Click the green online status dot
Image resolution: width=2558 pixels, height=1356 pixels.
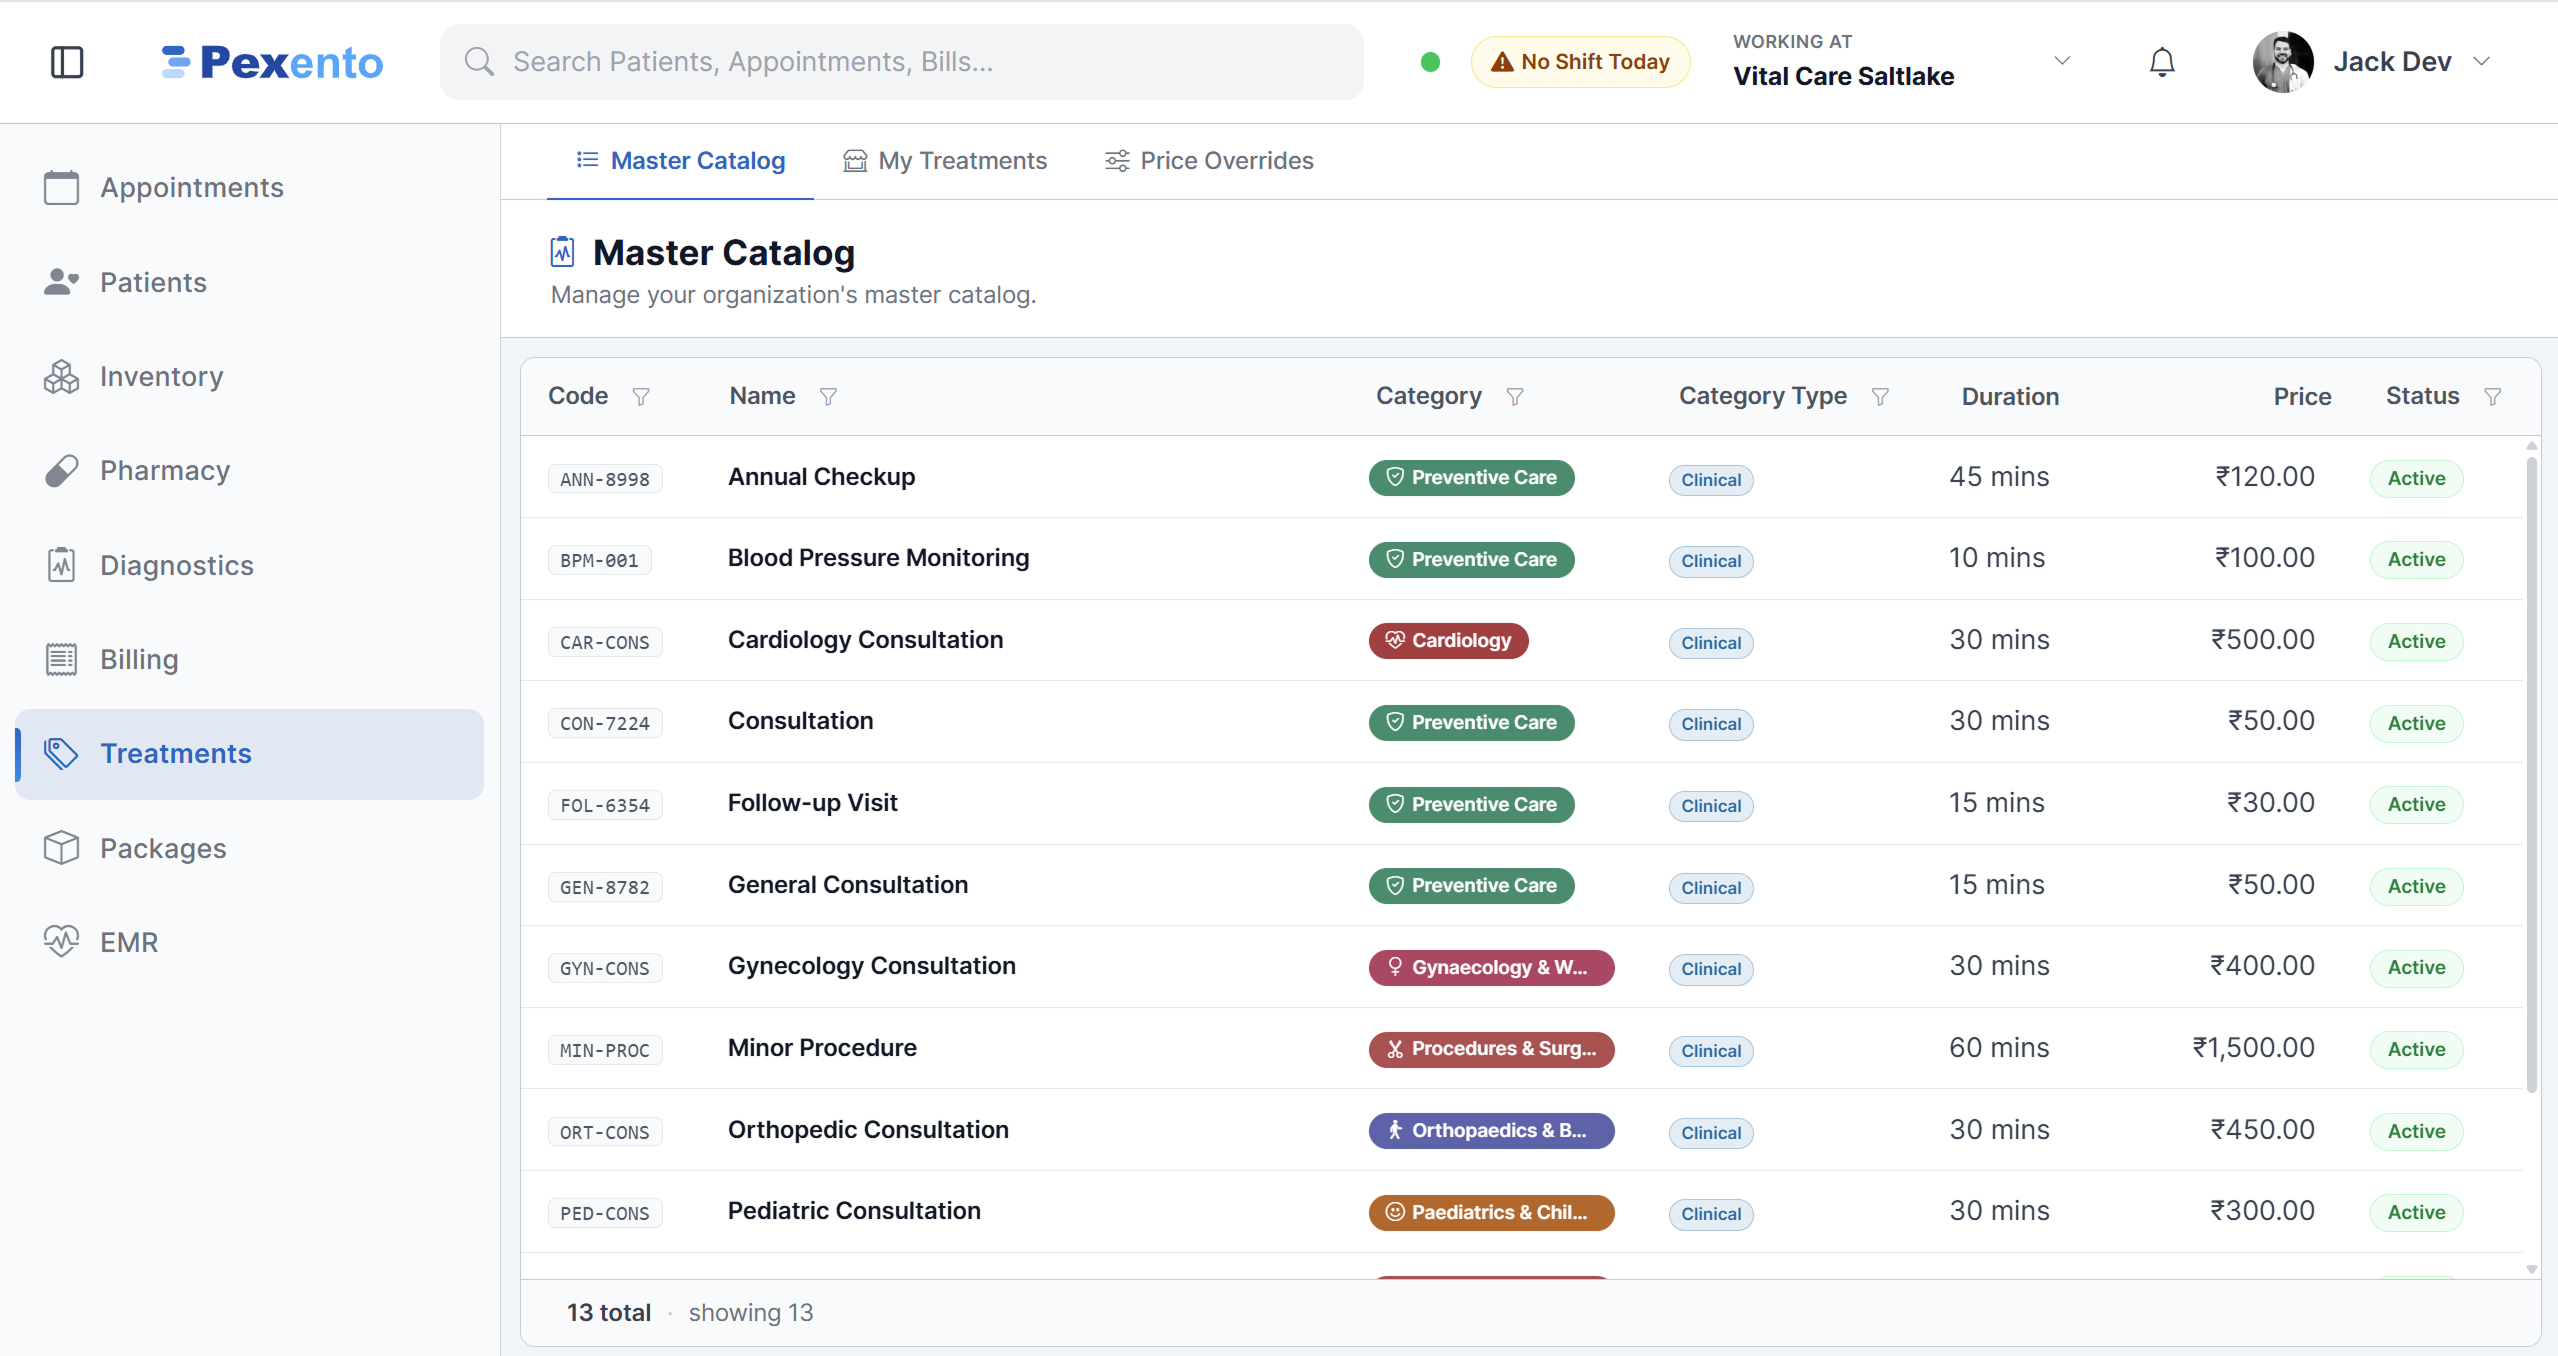(1430, 62)
